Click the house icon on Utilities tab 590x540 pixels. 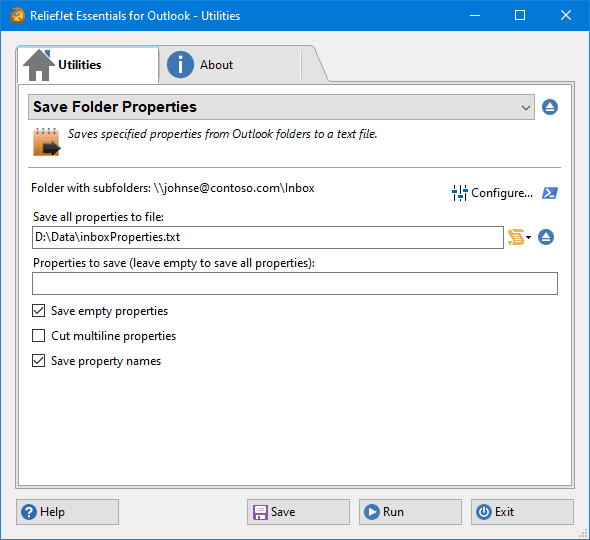click(x=39, y=65)
